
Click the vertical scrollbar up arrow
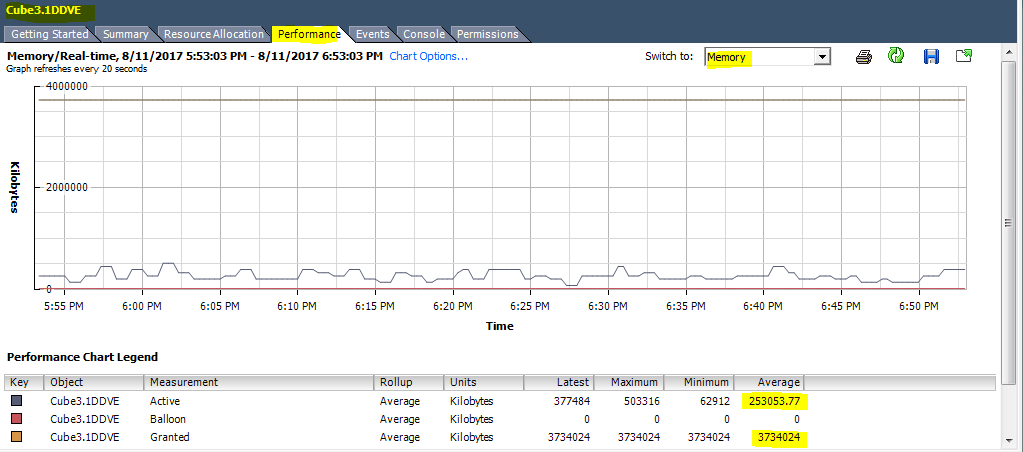click(1010, 51)
